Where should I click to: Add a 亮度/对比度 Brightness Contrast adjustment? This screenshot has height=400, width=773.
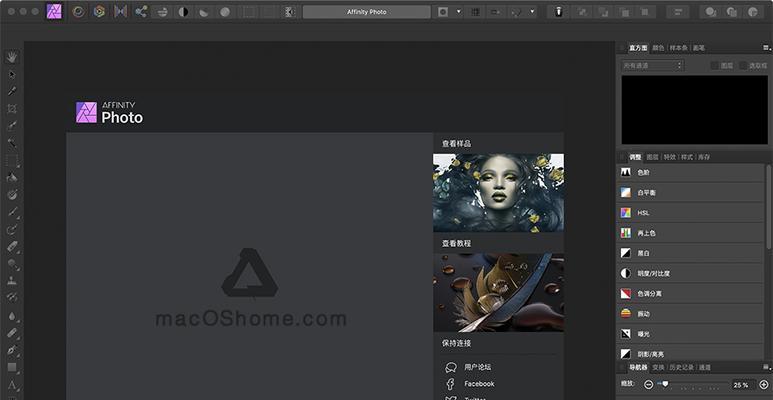[x=691, y=273]
